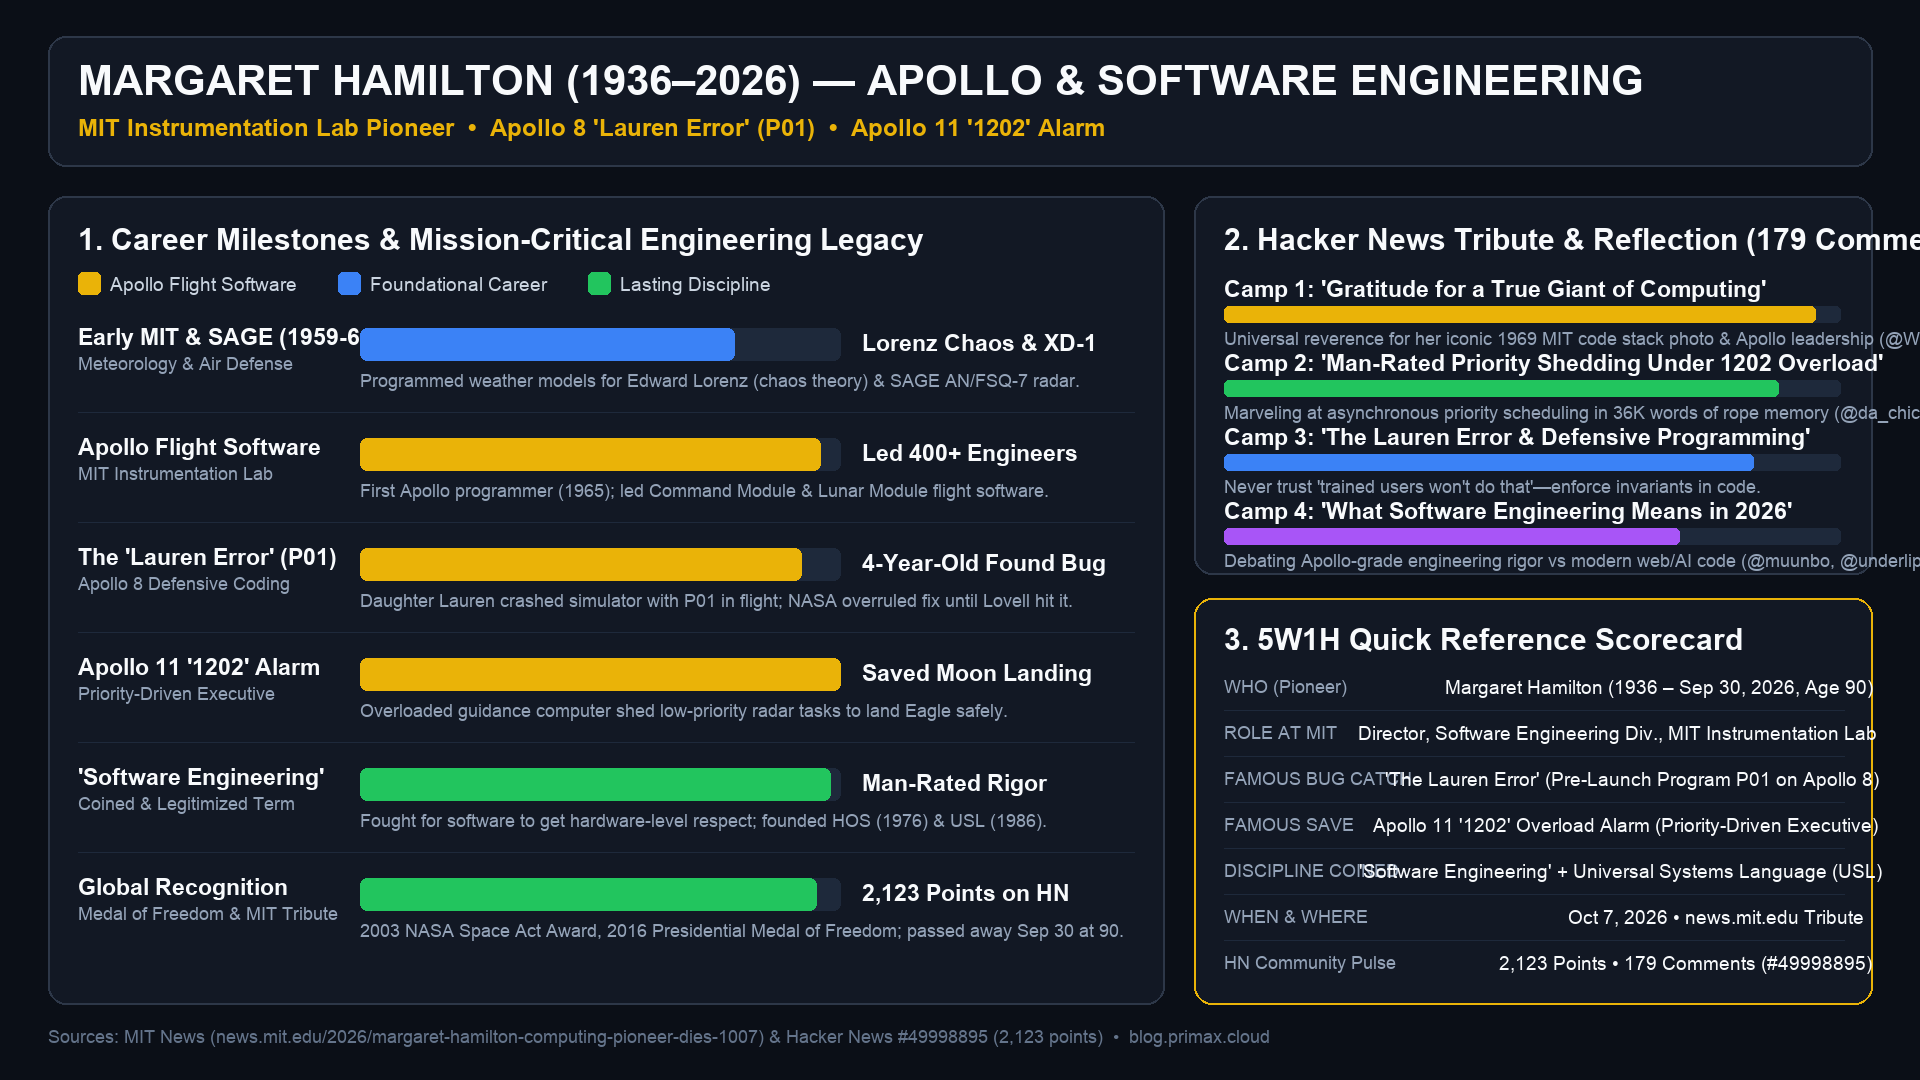Click the 'Lorenz Chaos & XD-1' label
Image resolution: width=1920 pixels, height=1080 pixels.
click(x=979, y=343)
